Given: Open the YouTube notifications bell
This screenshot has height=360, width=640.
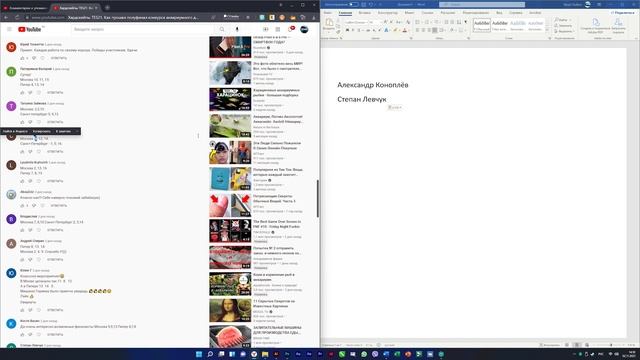Looking at the screenshot, I should tap(291, 29).
